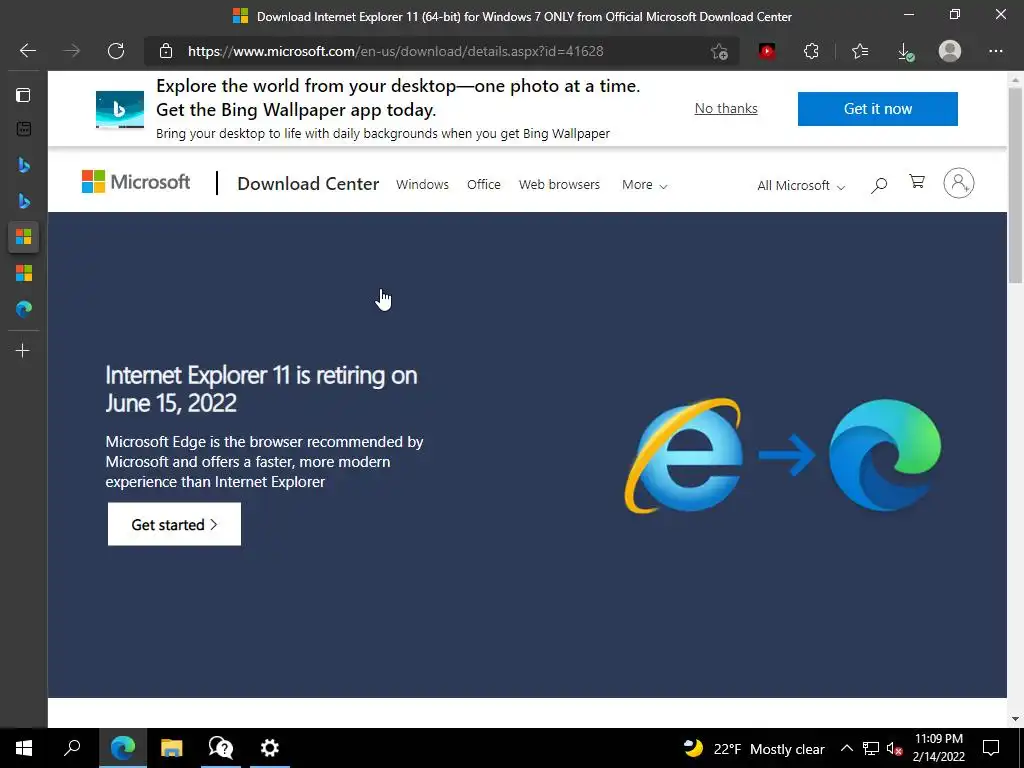Open the clock showing 11:09 PM
Screen dimensions: 1024x768
(x=938, y=748)
